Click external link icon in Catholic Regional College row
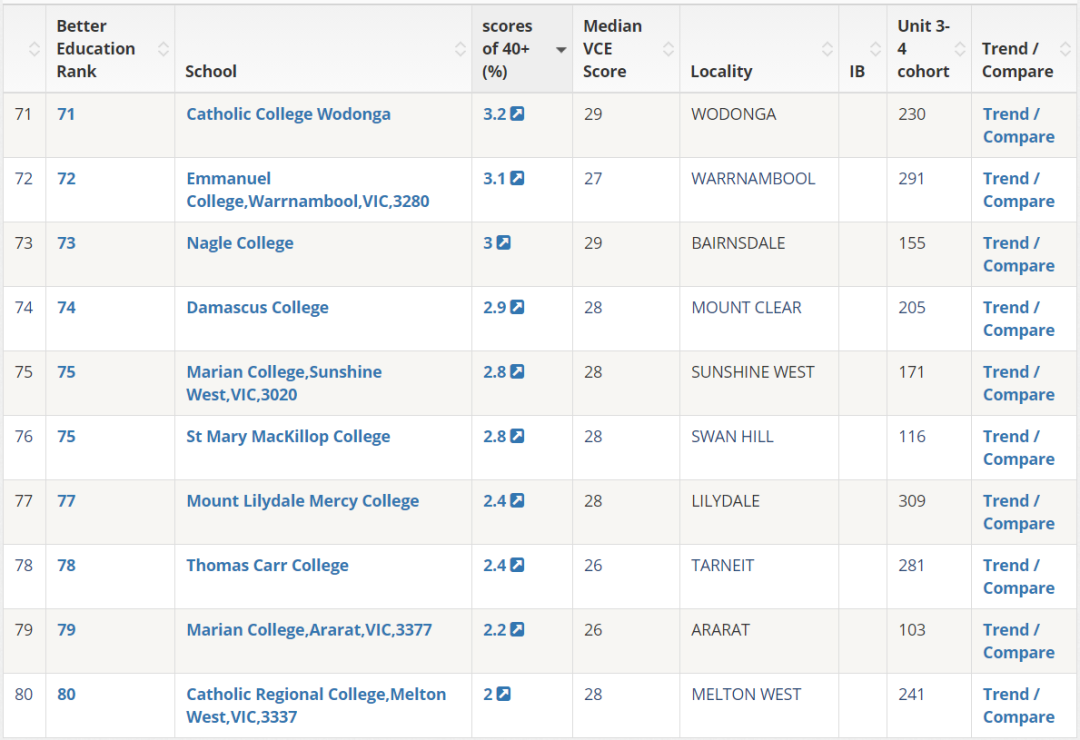The width and height of the screenshot is (1080, 740). (503, 694)
